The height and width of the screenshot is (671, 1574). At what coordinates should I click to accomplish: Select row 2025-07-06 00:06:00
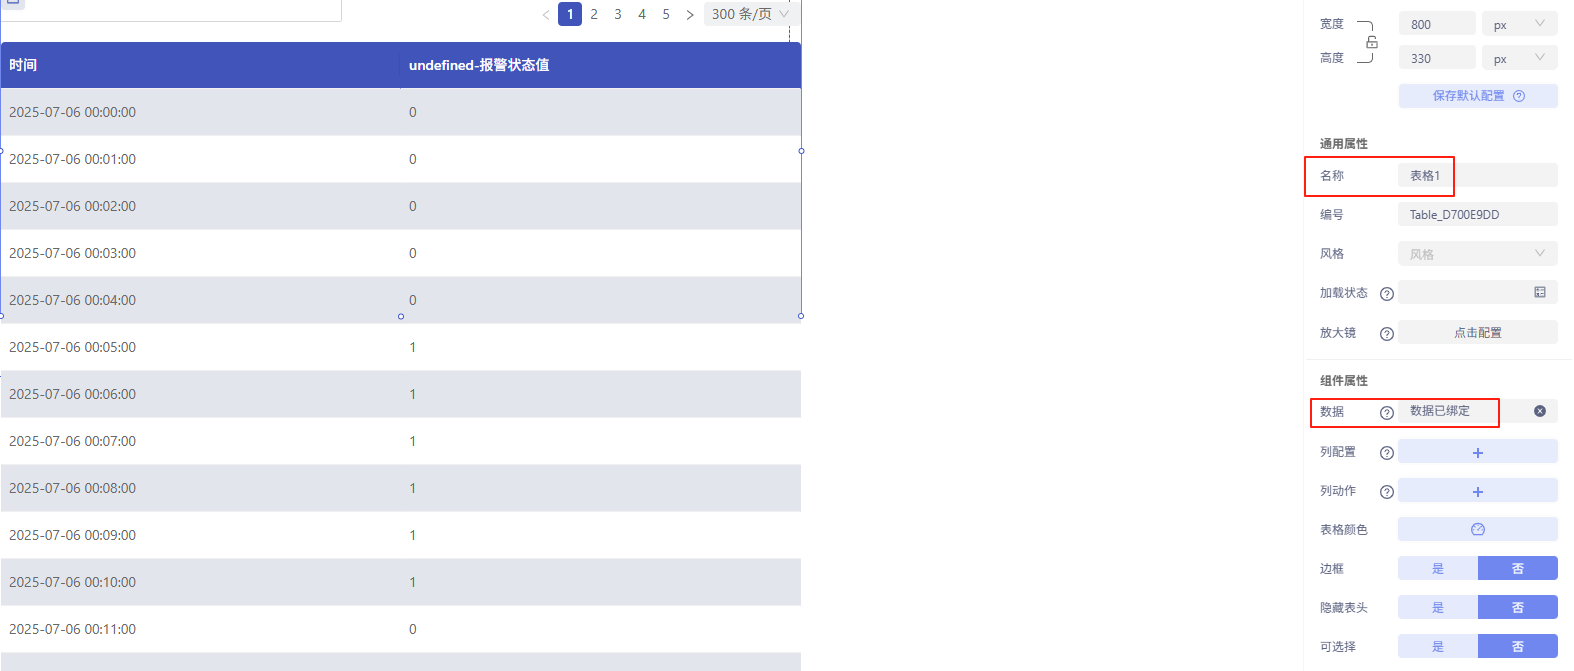pyautogui.click(x=401, y=394)
